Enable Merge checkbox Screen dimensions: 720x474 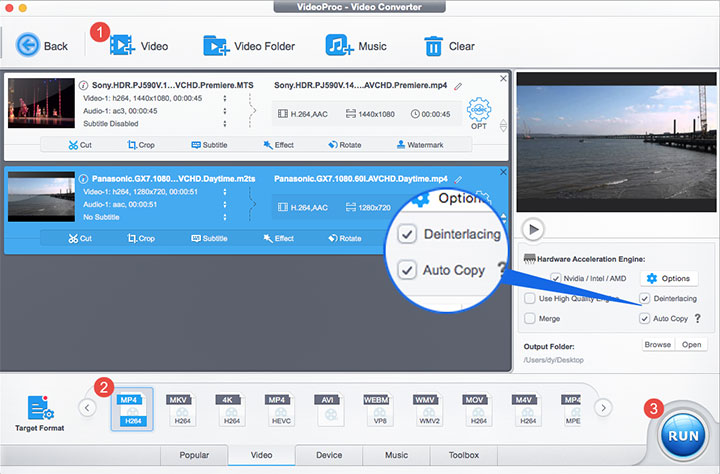[529, 318]
